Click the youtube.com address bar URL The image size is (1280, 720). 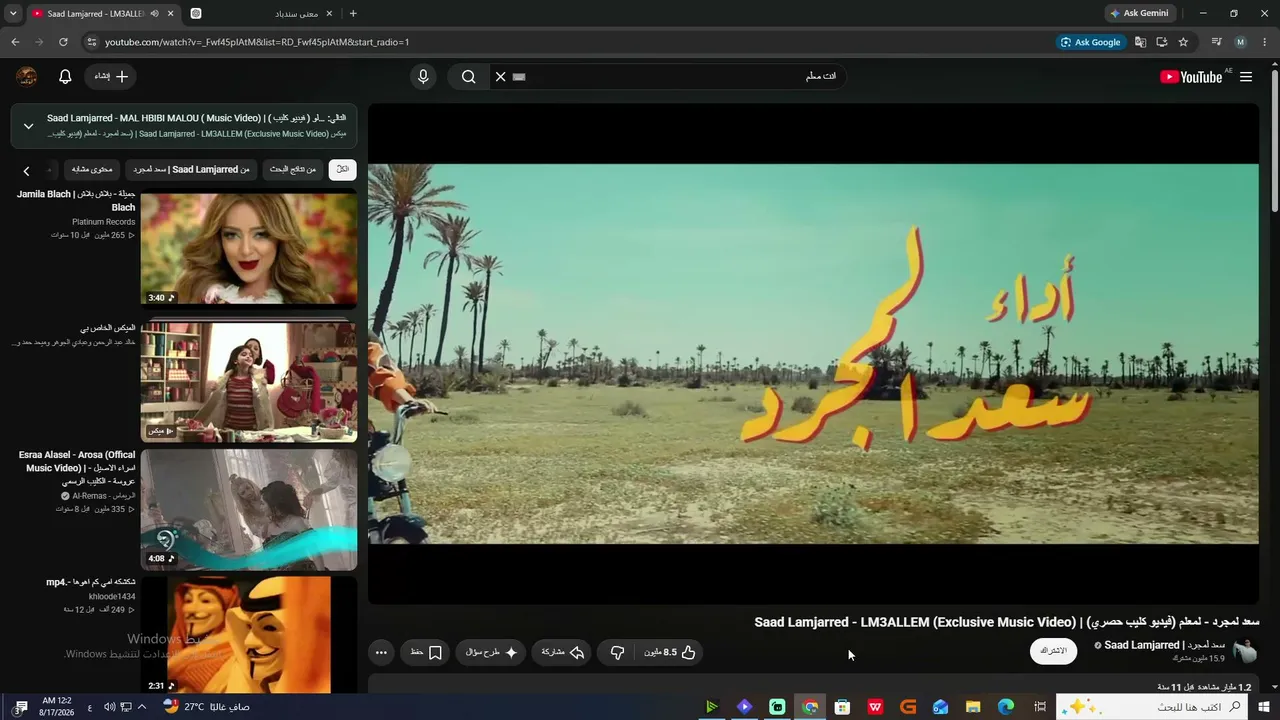tap(257, 42)
